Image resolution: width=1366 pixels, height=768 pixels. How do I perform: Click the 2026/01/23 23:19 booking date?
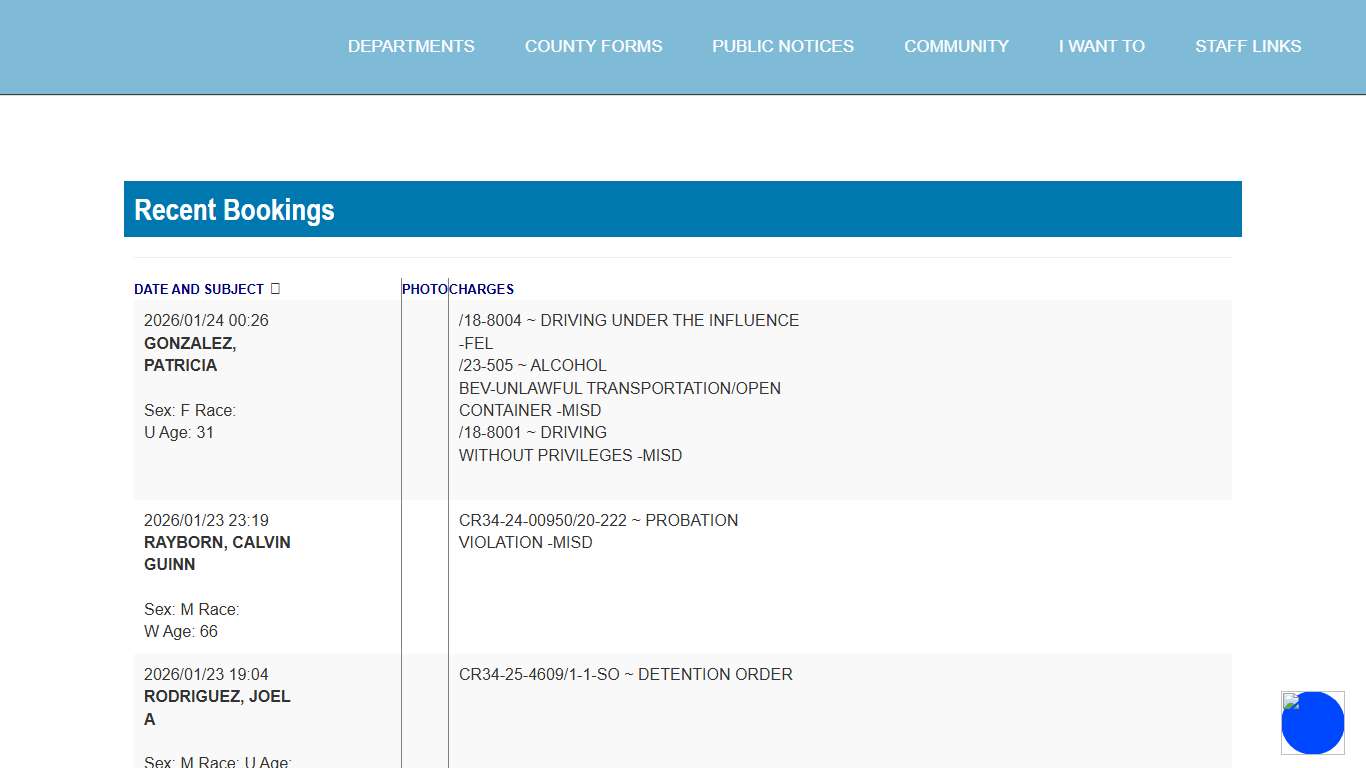(x=206, y=520)
